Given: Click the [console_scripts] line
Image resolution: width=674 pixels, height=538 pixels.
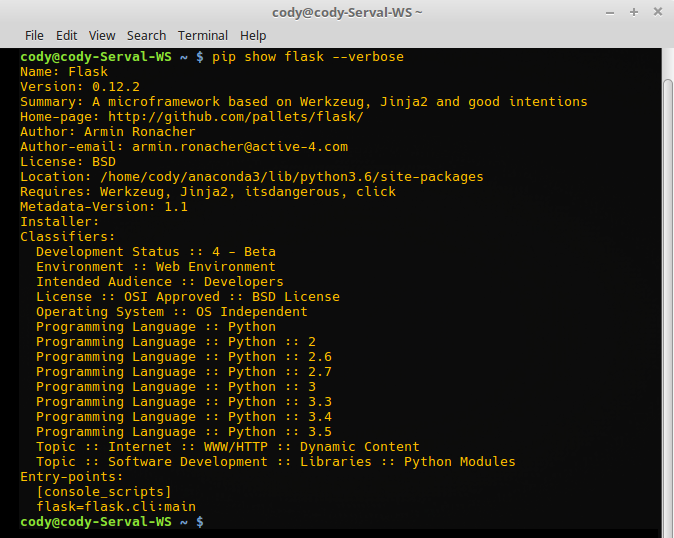Looking at the screenshot, I should [104, 492].
